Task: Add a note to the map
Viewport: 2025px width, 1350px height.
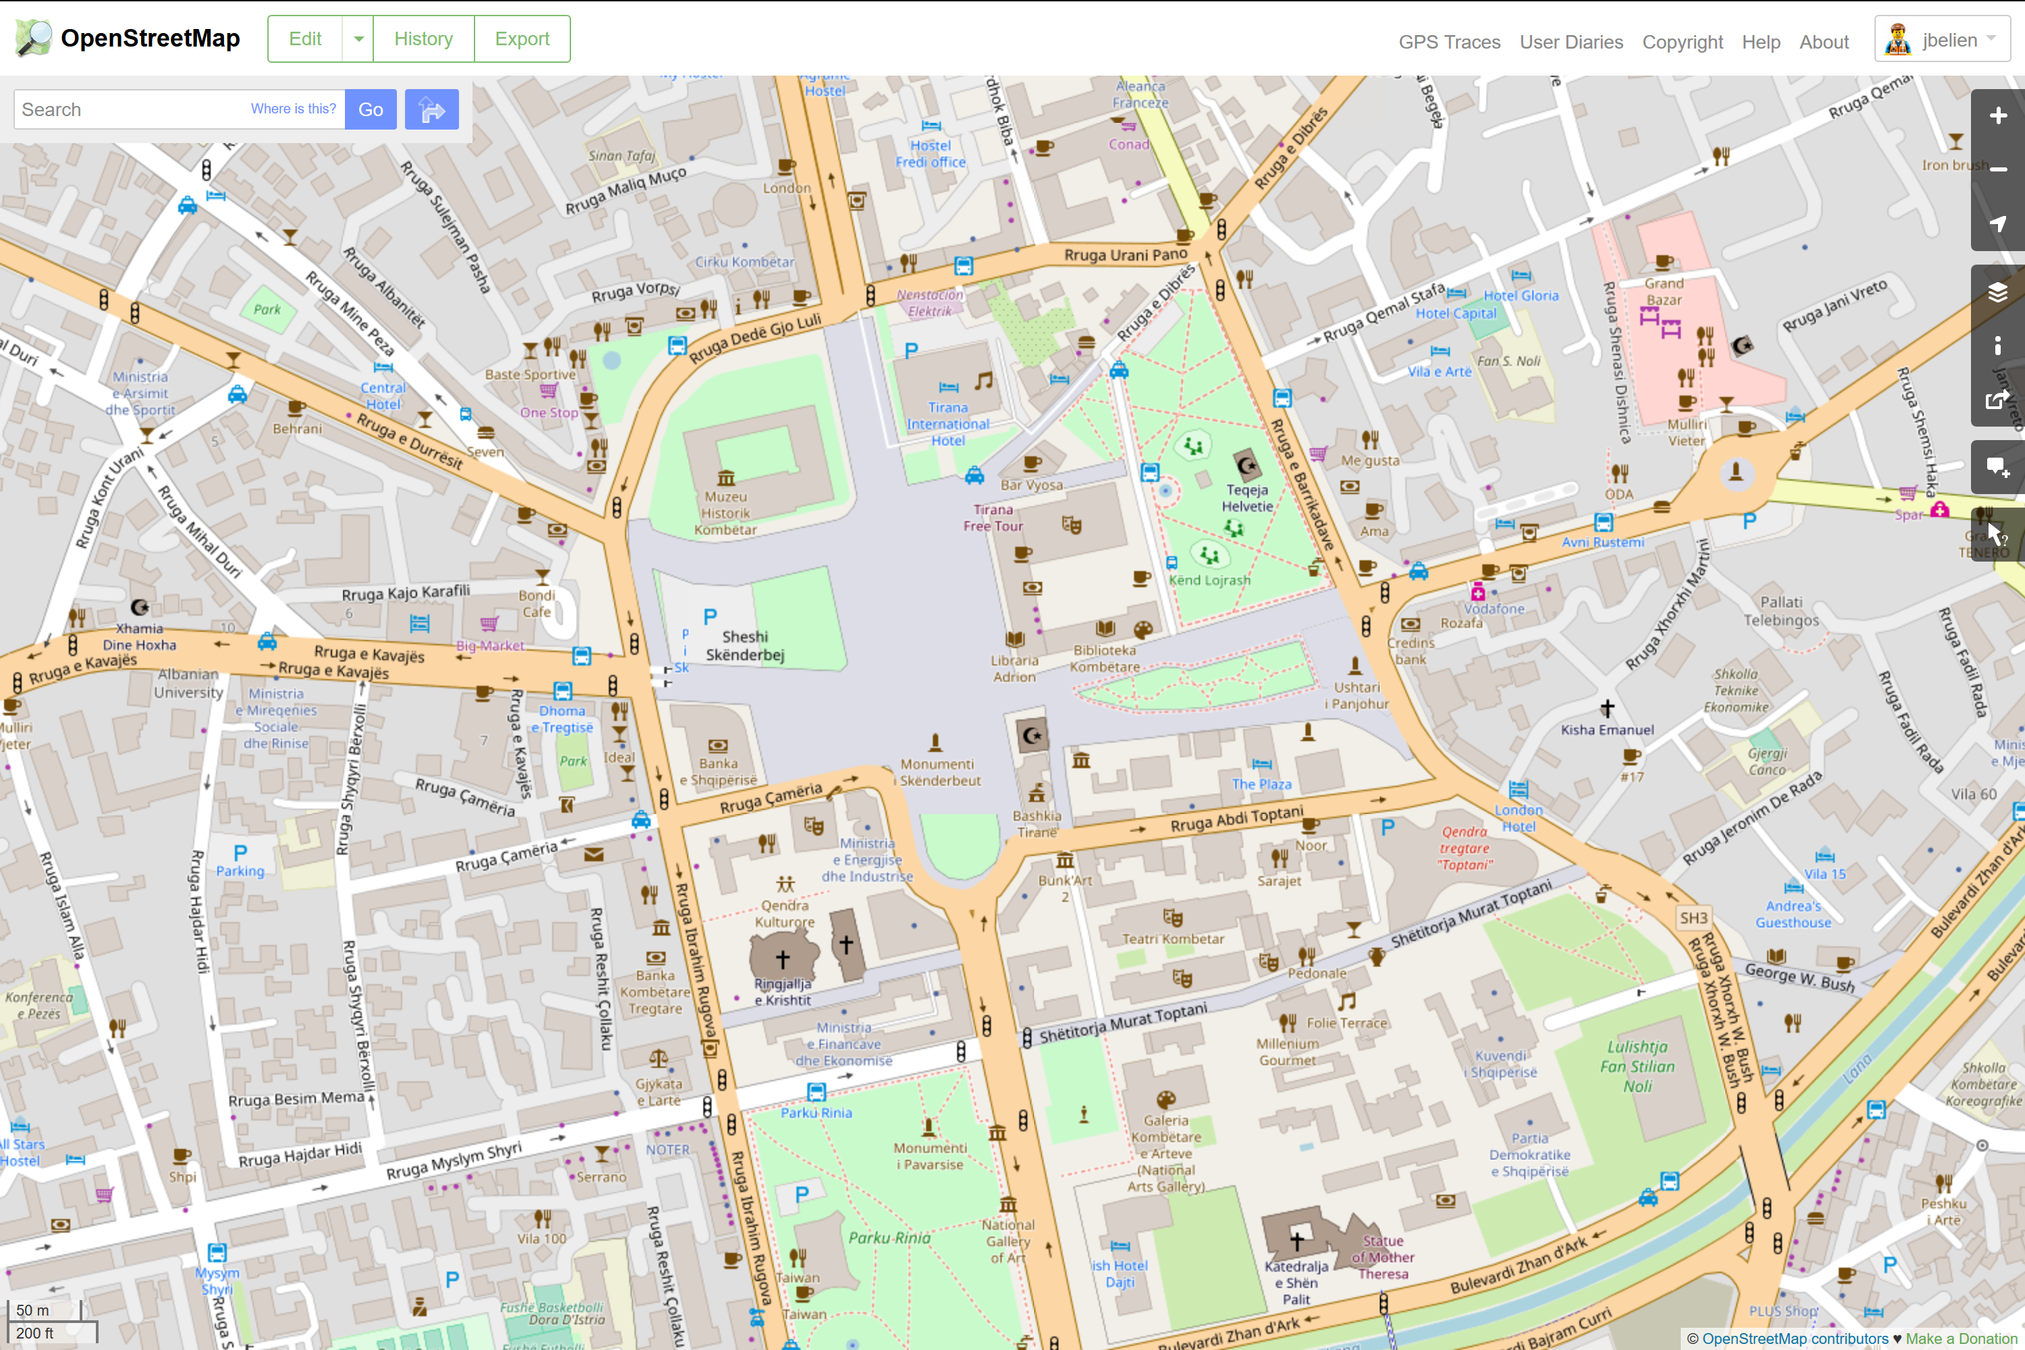Action: (1997, 467)
